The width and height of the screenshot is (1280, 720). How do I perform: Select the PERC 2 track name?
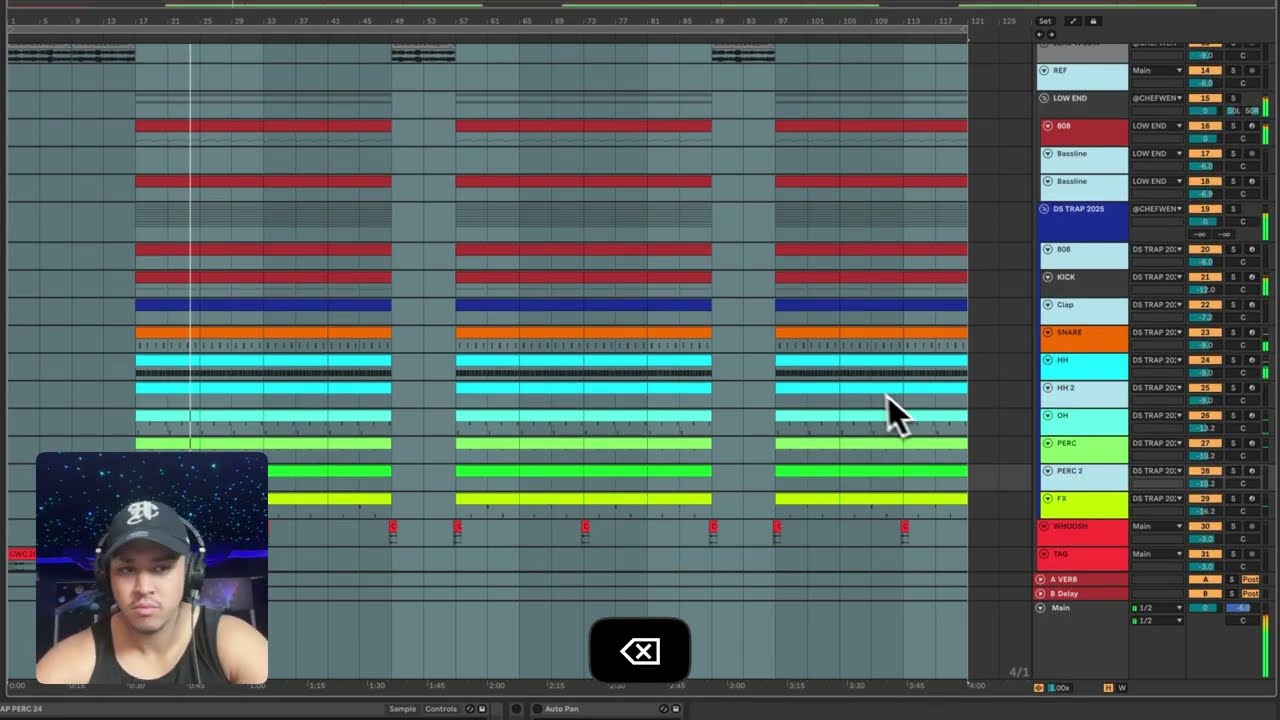1069,470
